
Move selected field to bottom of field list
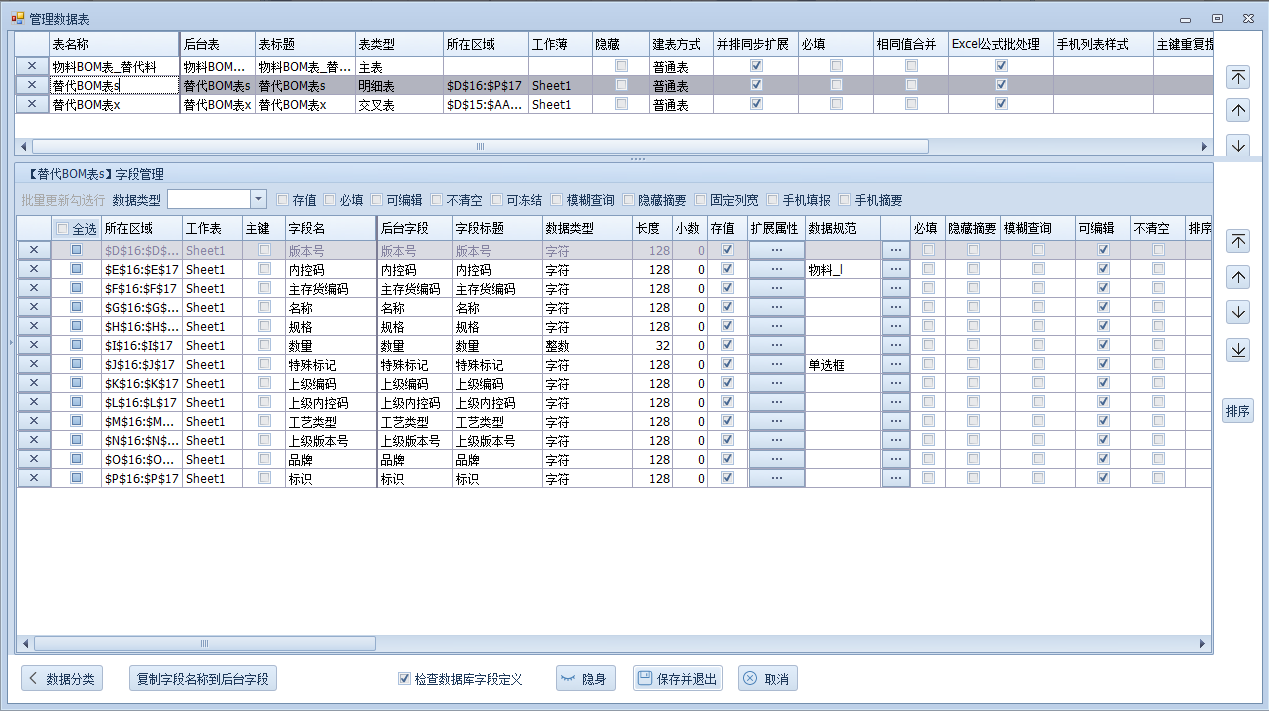pos(1238,349)
